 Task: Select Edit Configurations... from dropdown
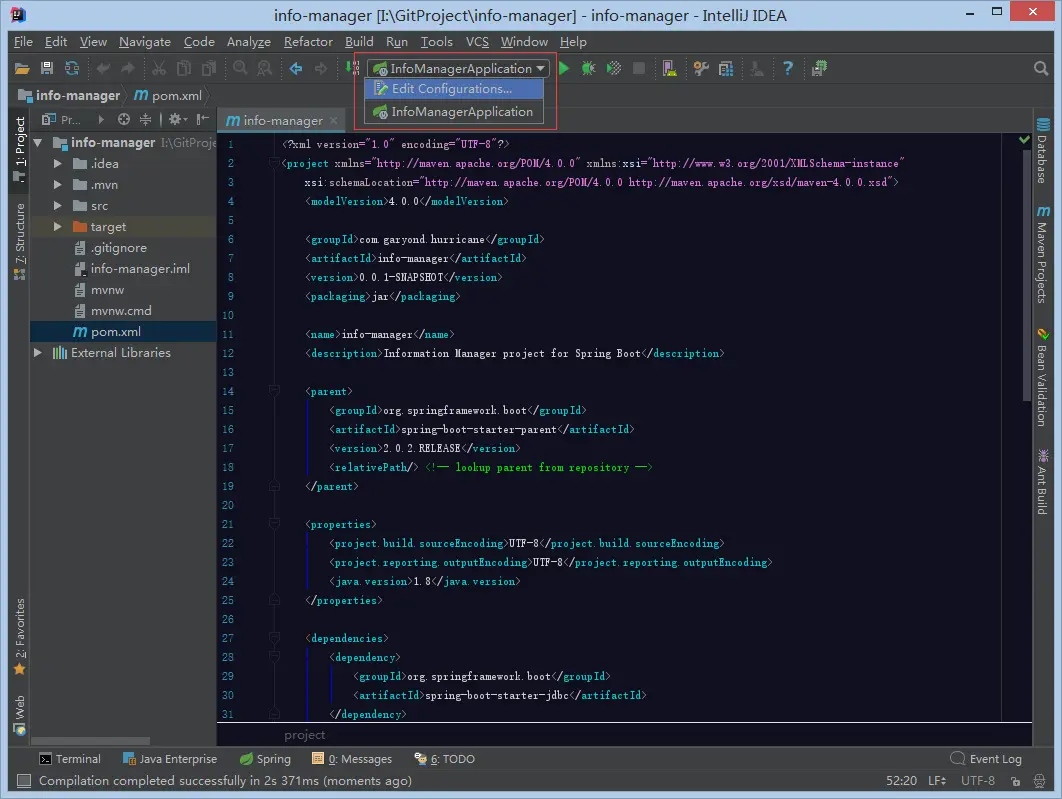pos(454,89)
